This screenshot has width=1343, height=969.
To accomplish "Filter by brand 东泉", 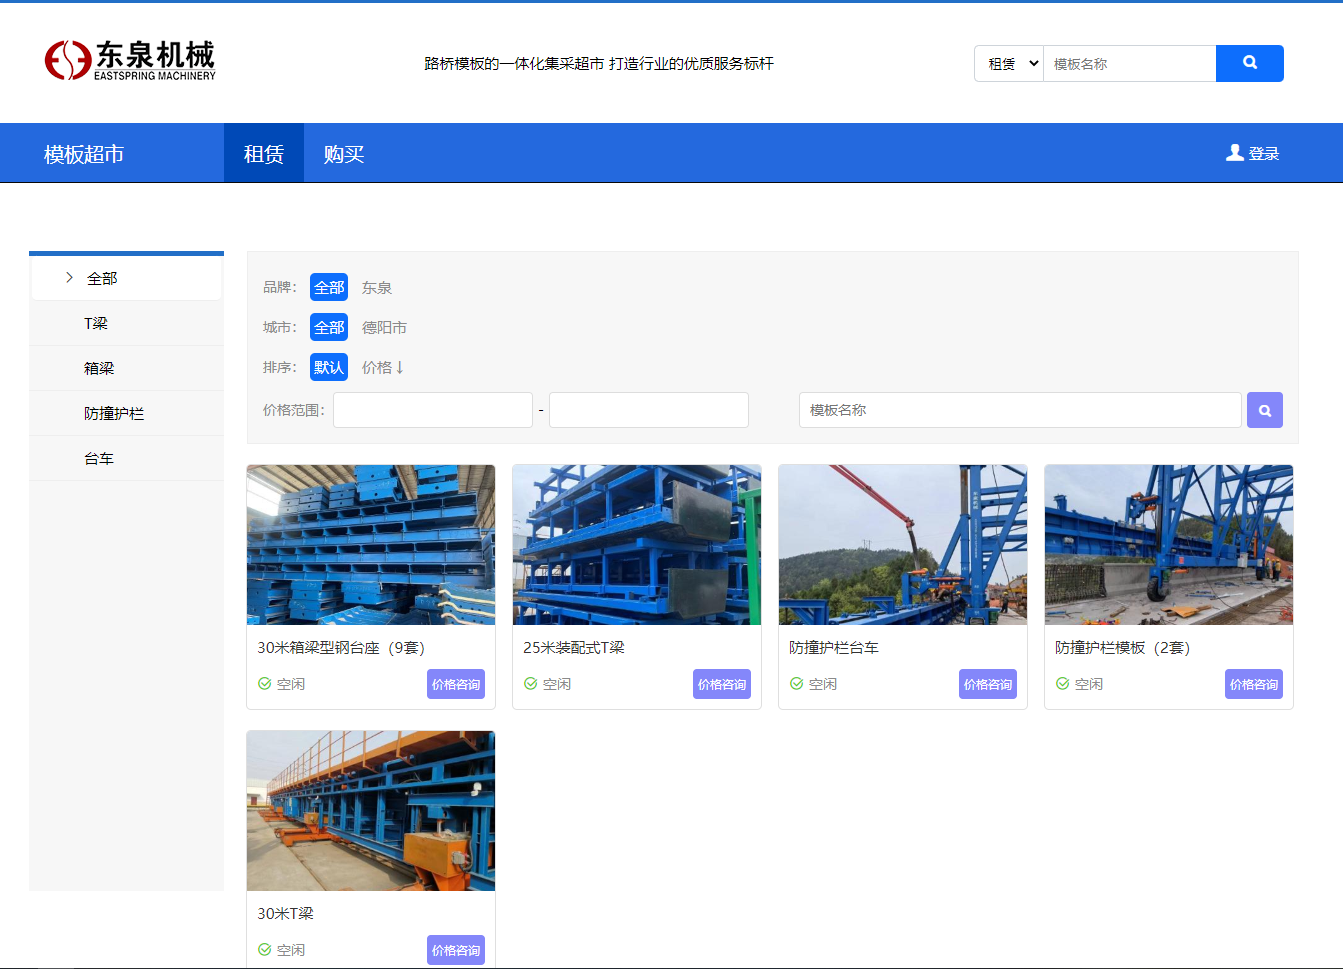I will [x=377, y=287].
